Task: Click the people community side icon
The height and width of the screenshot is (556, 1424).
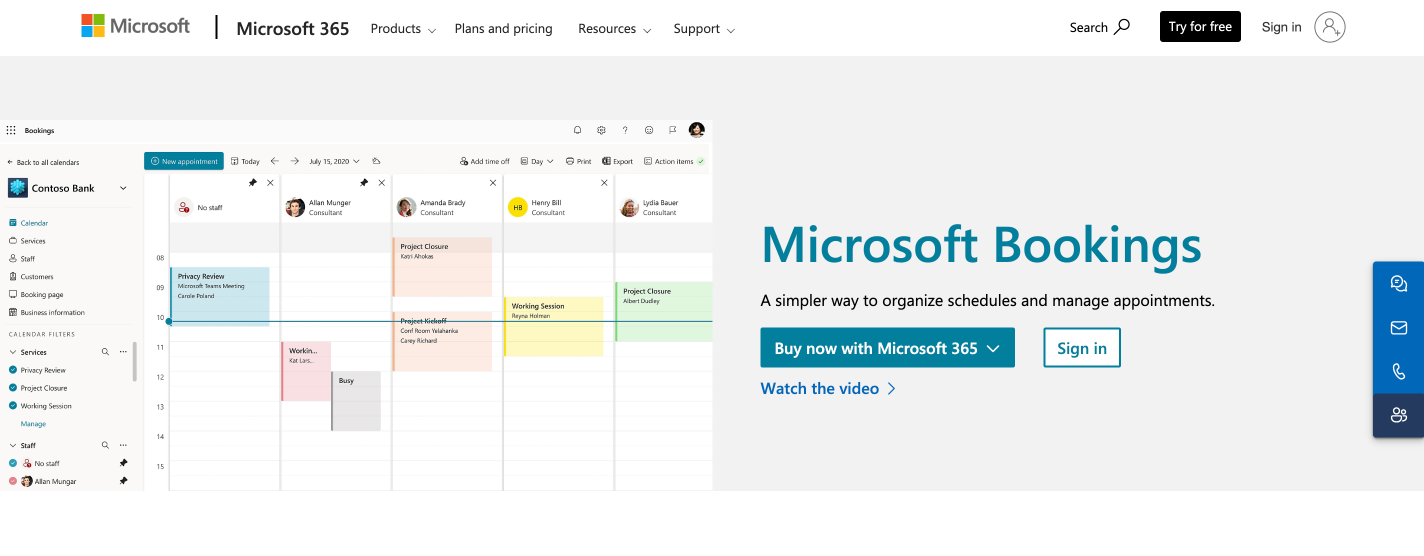Action: pos(1399,416)
